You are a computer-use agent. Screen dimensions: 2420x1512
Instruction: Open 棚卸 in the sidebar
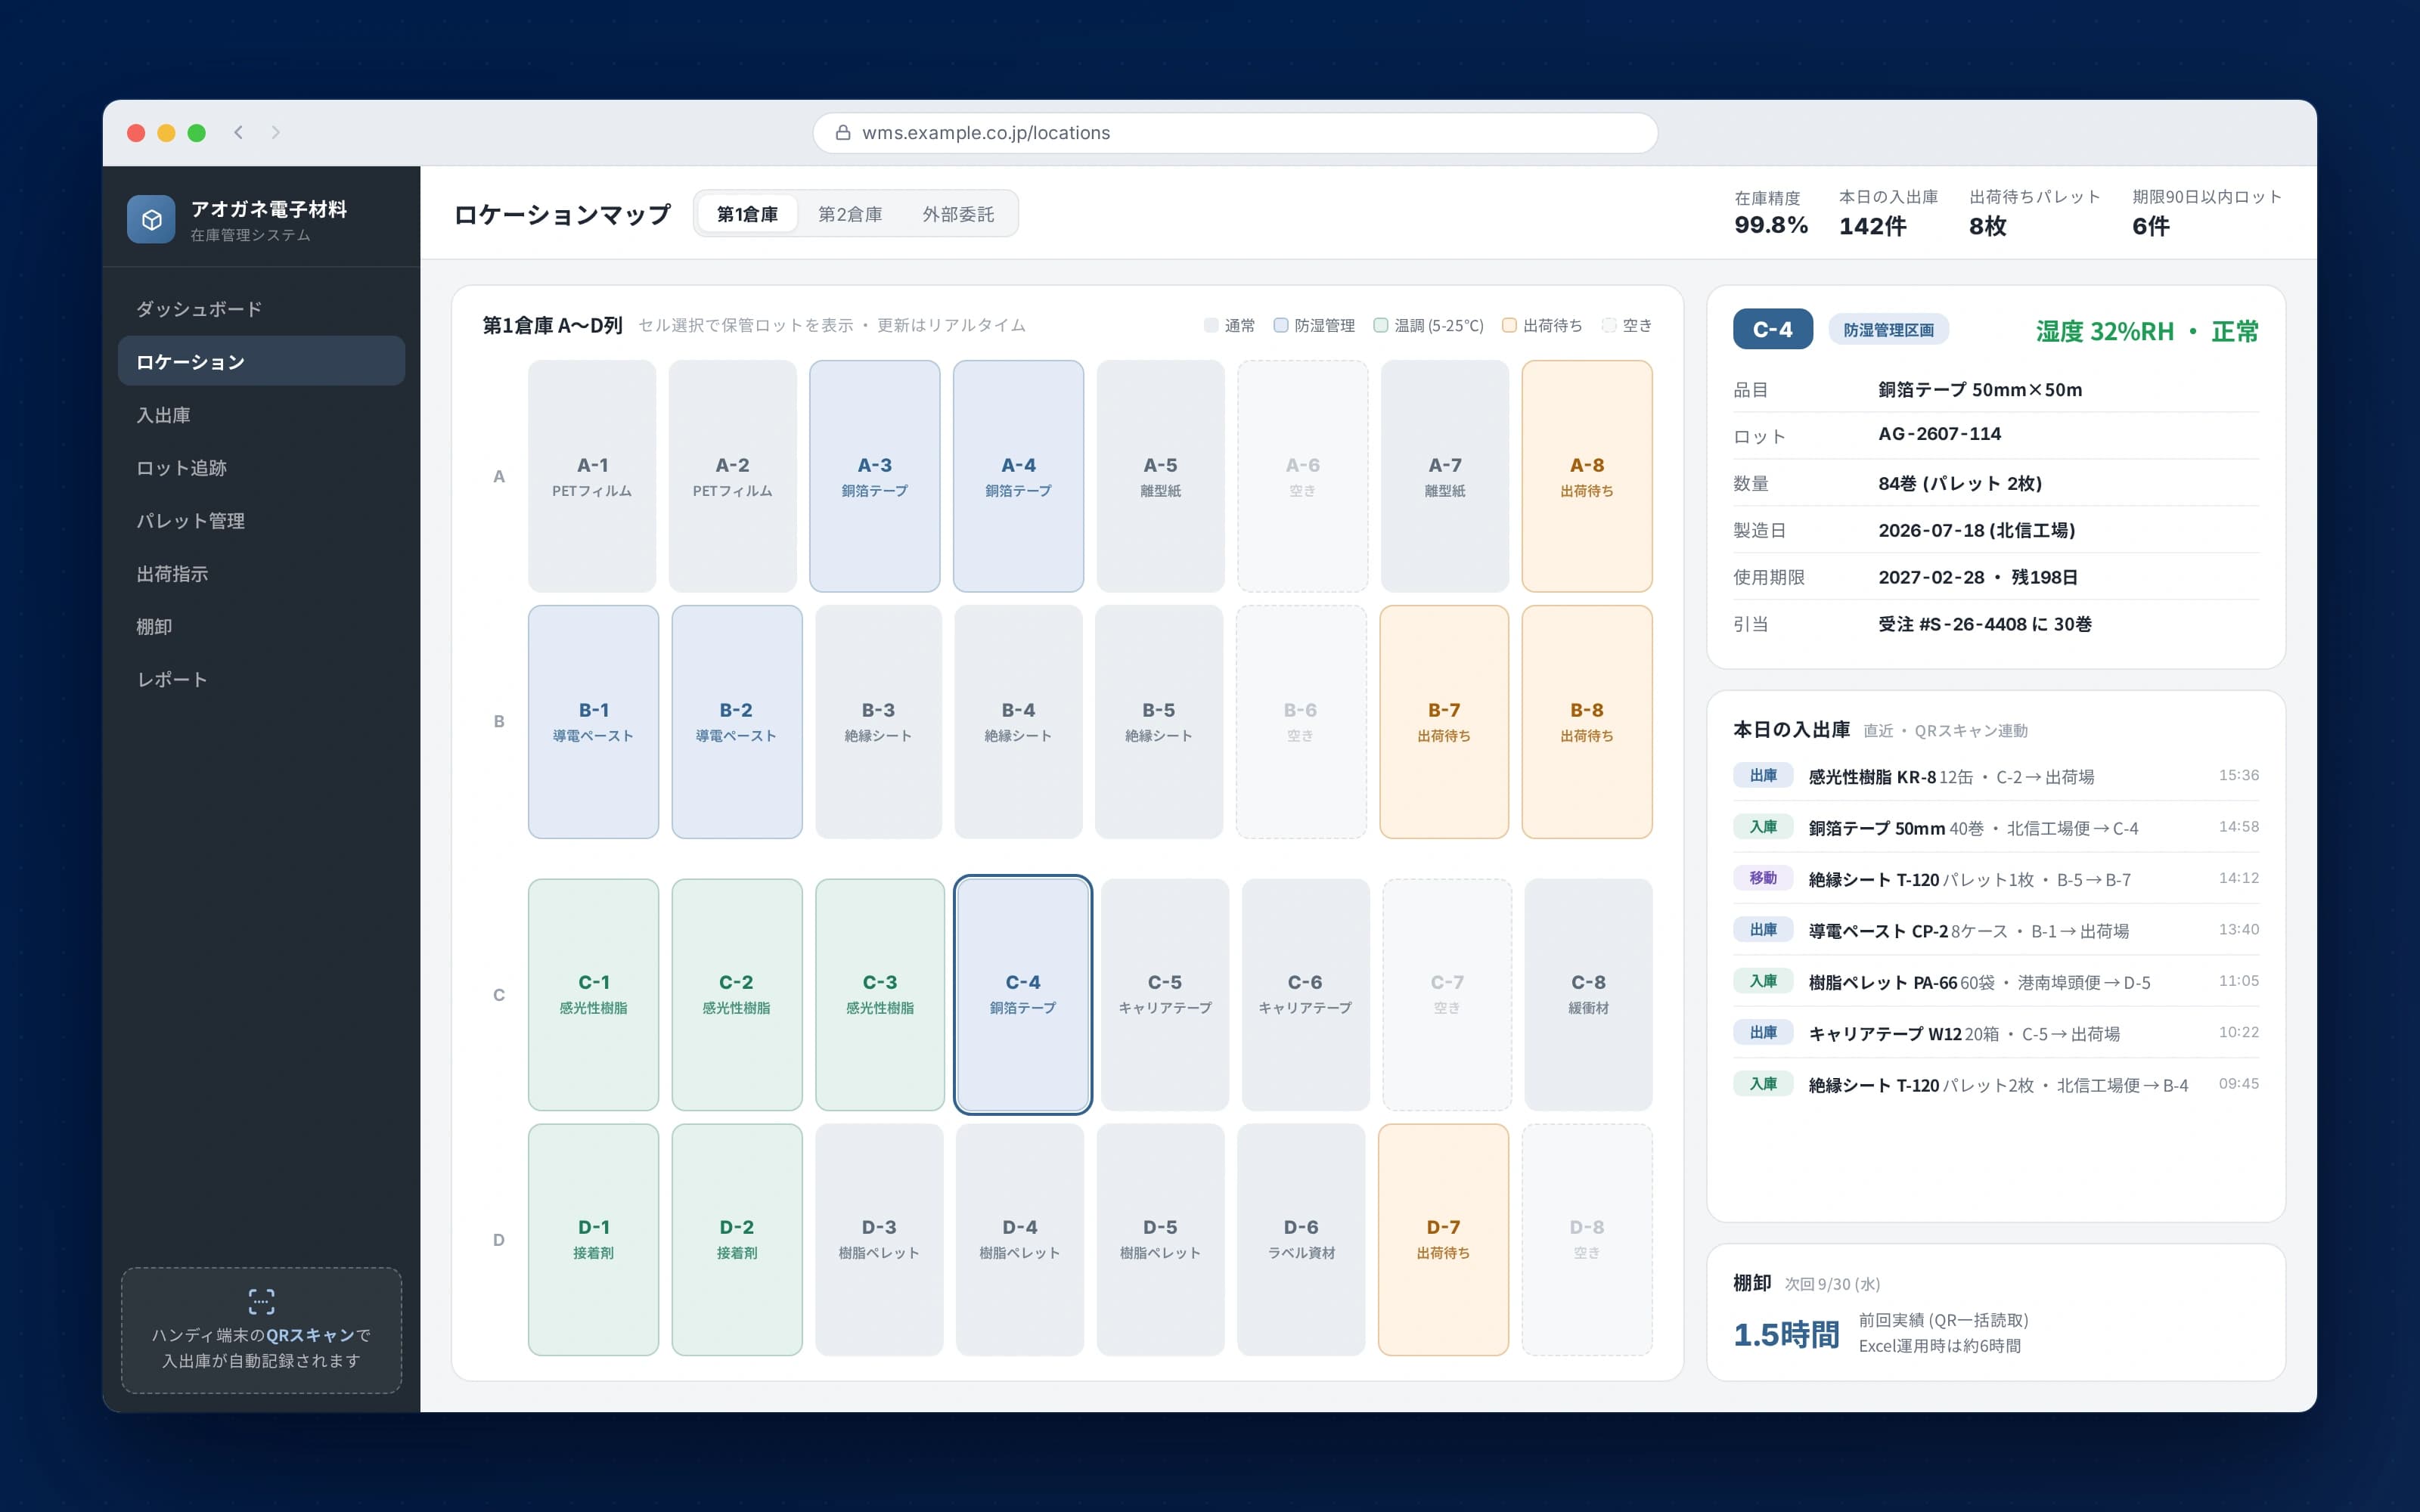click(x=261, y=627)
